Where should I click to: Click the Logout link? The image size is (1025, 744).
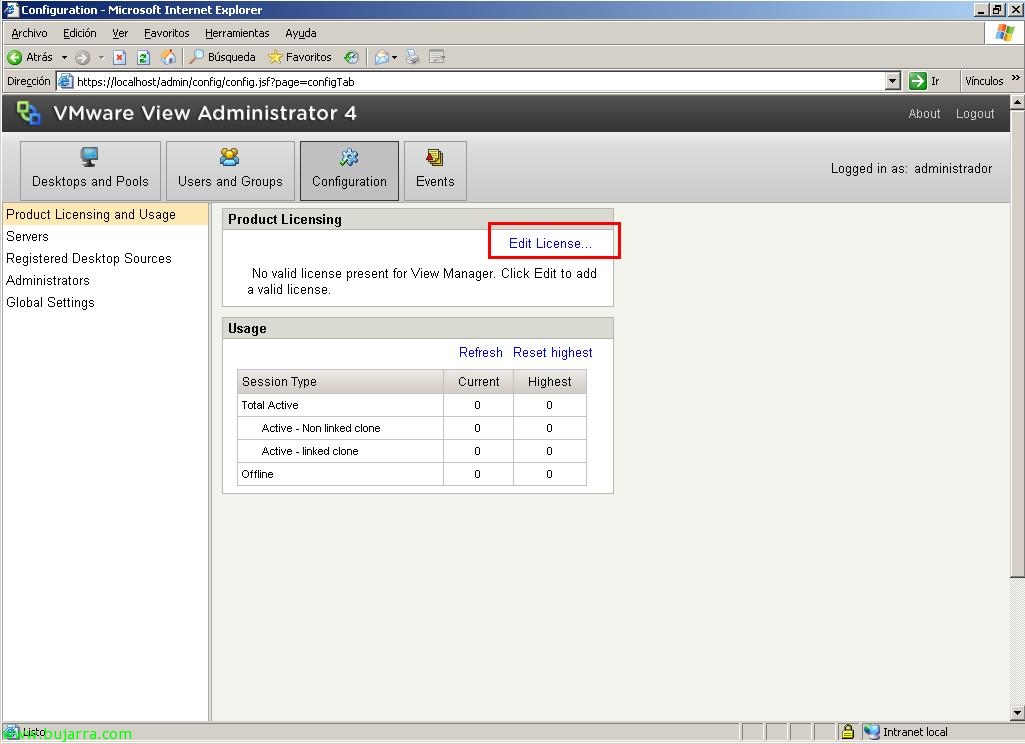pyautogui.click(x=975, y=114)
